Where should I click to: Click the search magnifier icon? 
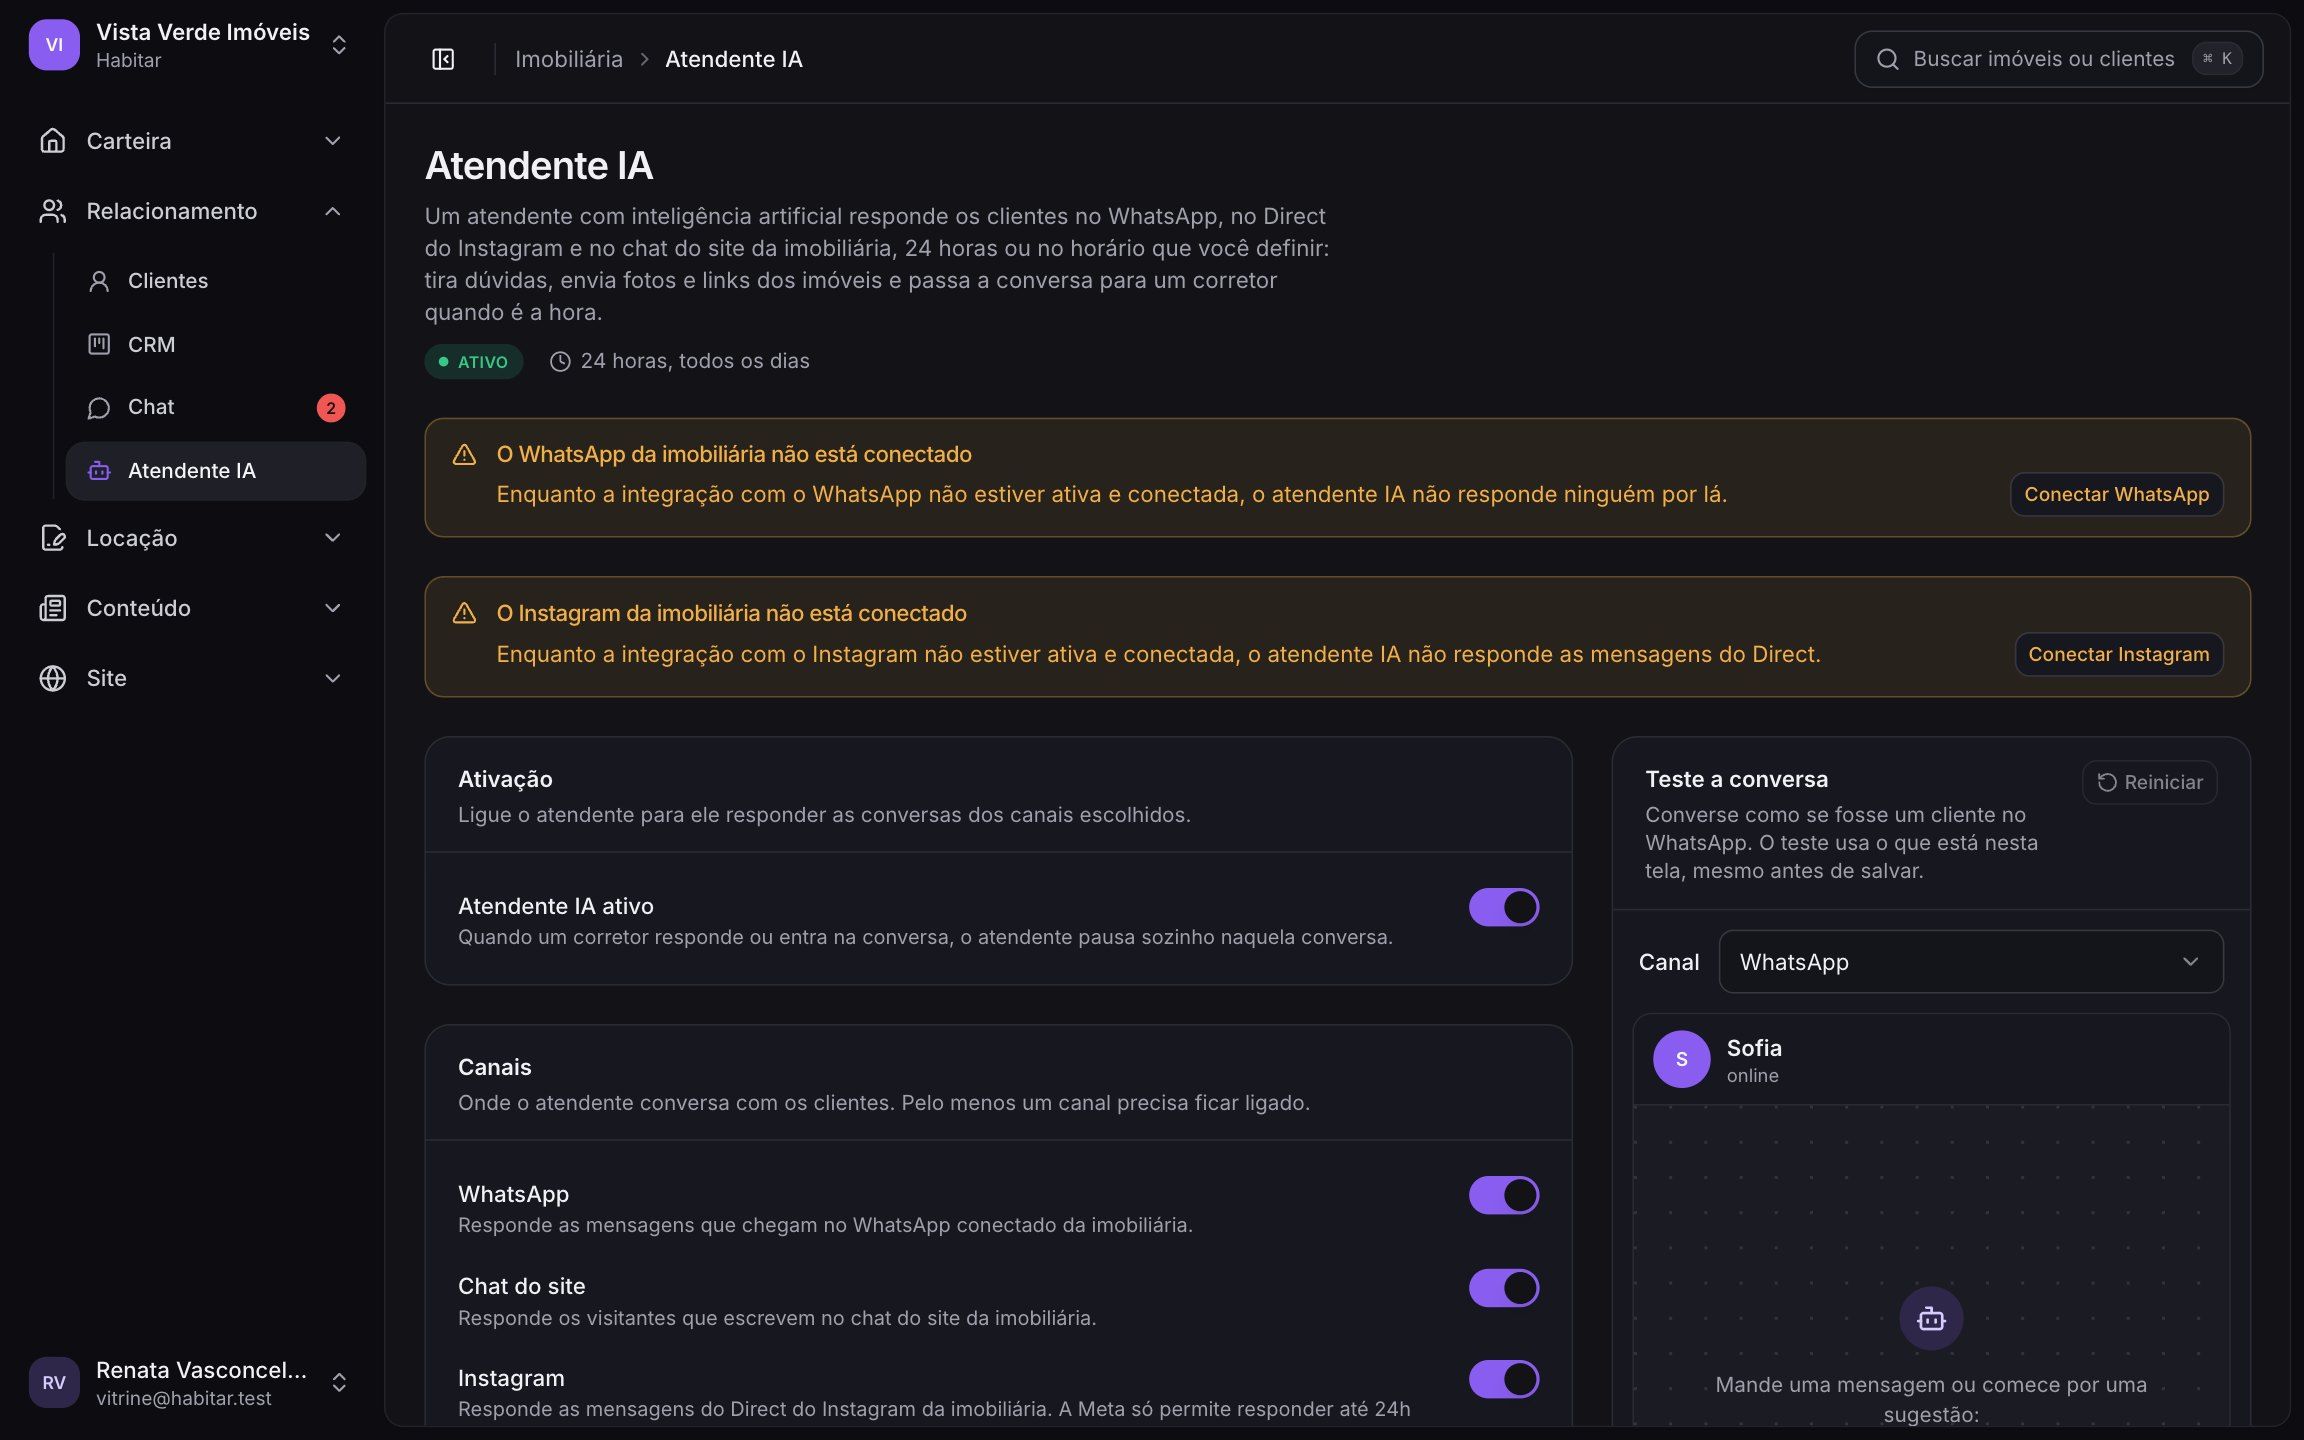click(1887, 59)
